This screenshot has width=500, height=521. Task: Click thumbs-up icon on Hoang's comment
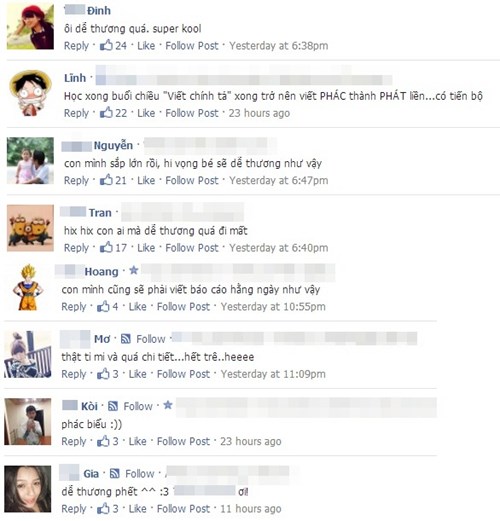[x=103, y=306]
